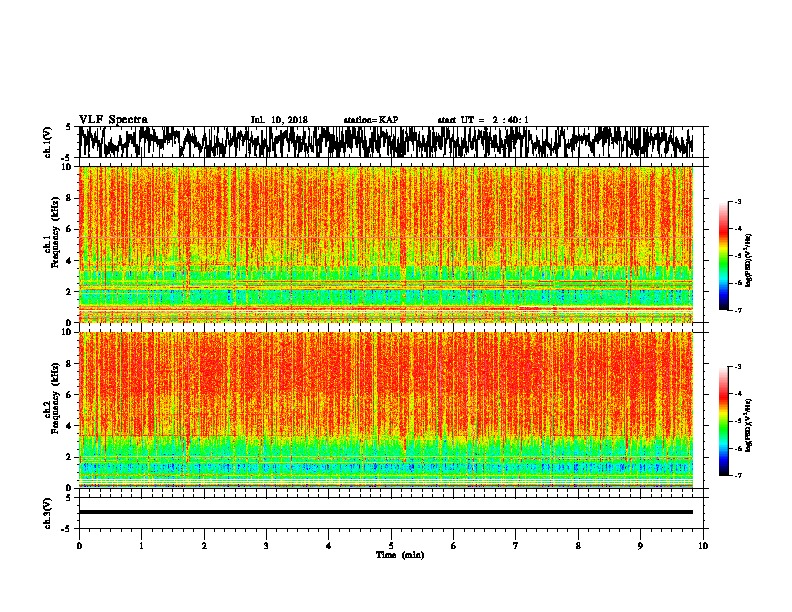Viewport: 792px width, 612px height.
Task: Click the "Time (min)" axis label
Action: [400, 555]
